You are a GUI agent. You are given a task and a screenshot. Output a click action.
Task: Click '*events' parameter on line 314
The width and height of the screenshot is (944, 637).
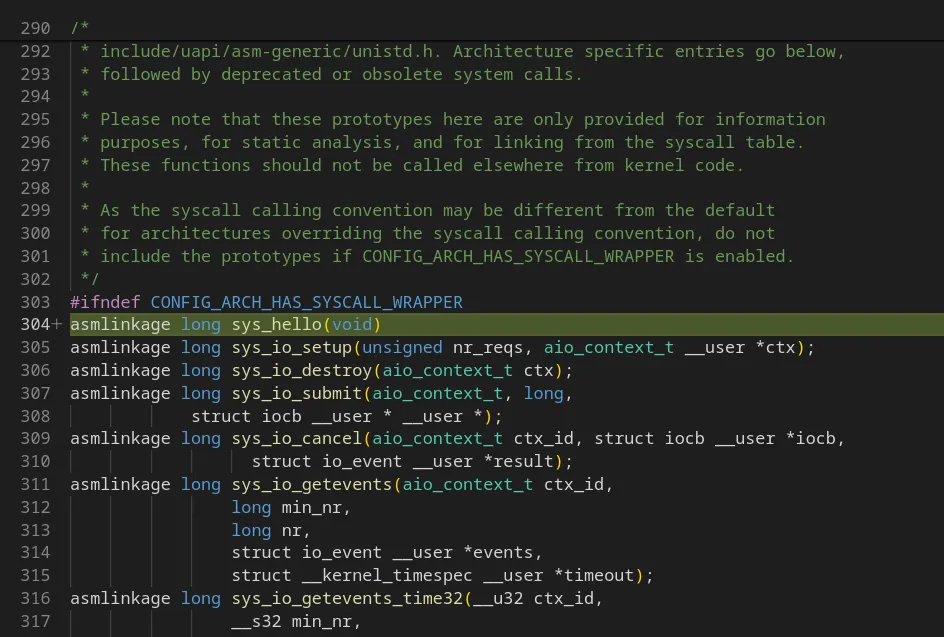tap(498, 552)
